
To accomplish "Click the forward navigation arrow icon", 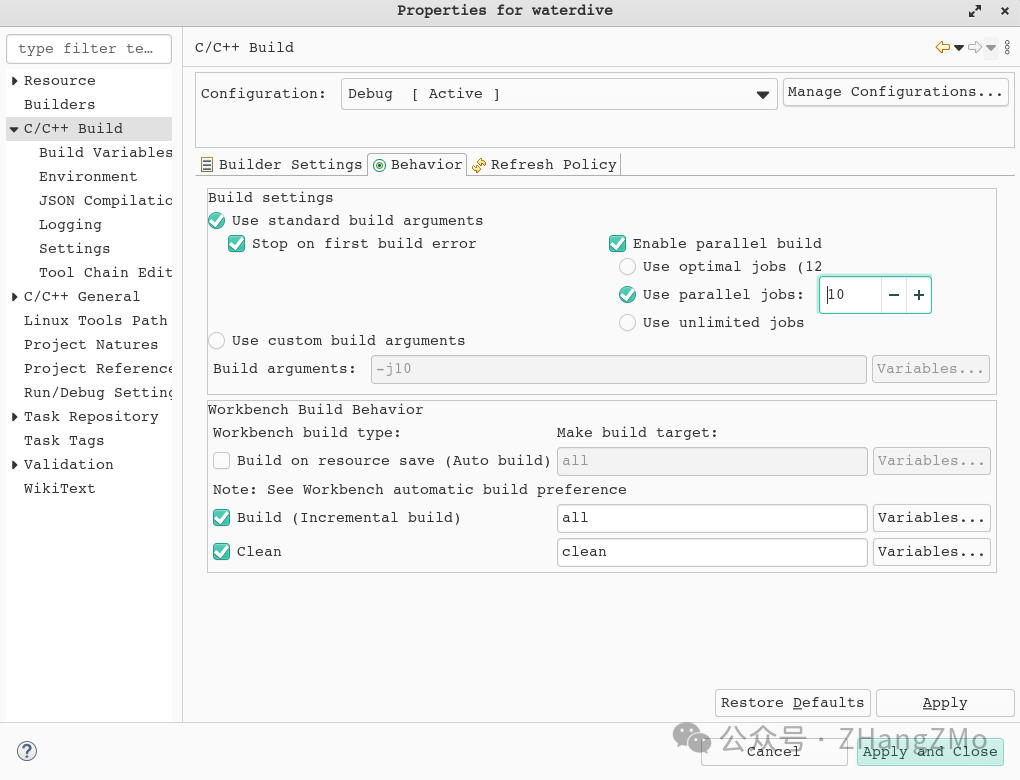I will (x=974, y=47).
